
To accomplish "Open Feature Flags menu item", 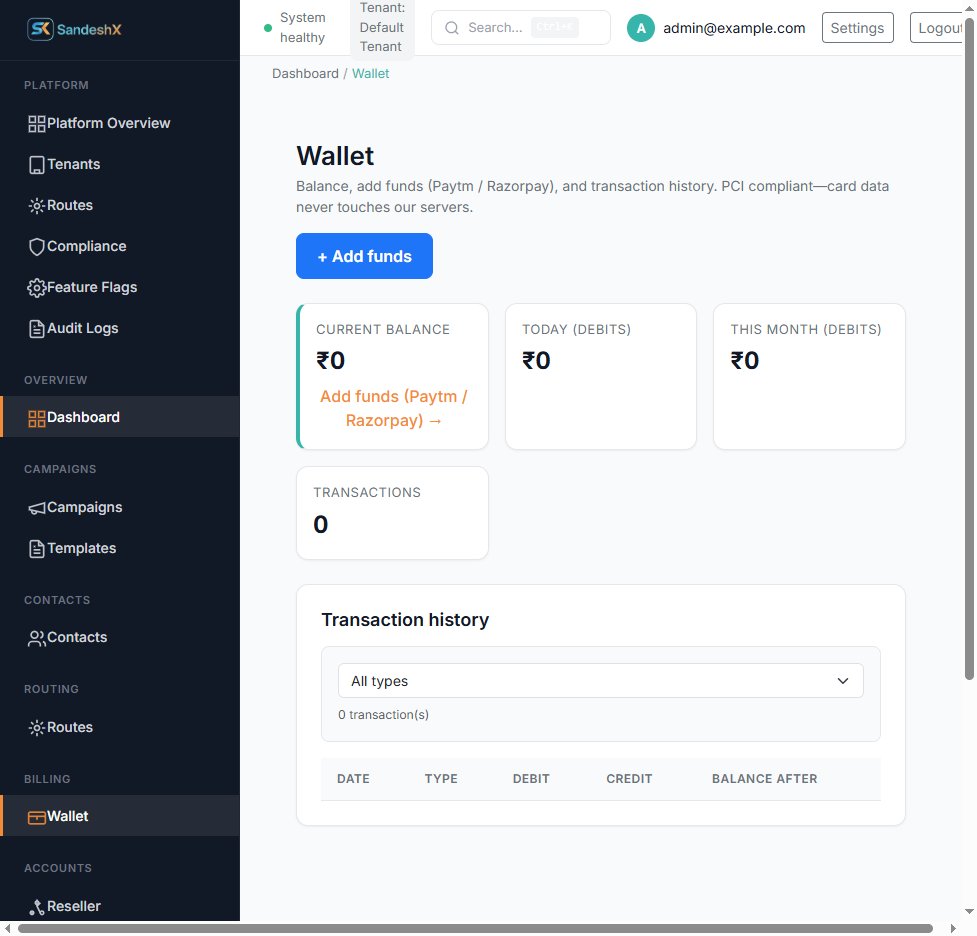I will pos(120,288).
